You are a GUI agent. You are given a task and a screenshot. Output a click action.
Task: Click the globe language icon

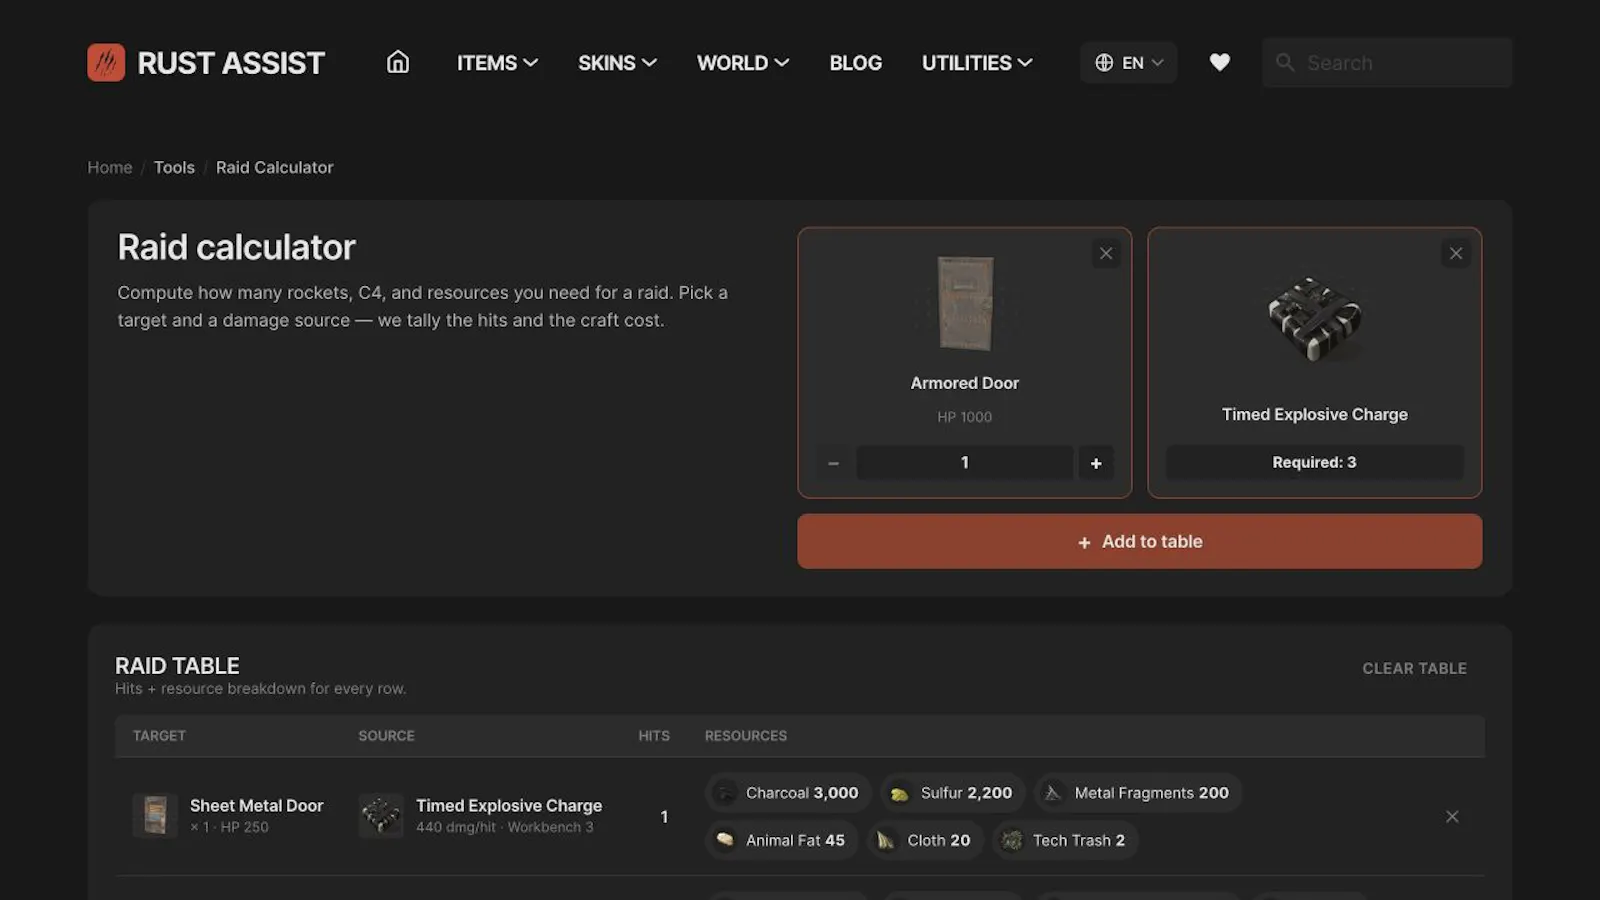pos(1104,62)
